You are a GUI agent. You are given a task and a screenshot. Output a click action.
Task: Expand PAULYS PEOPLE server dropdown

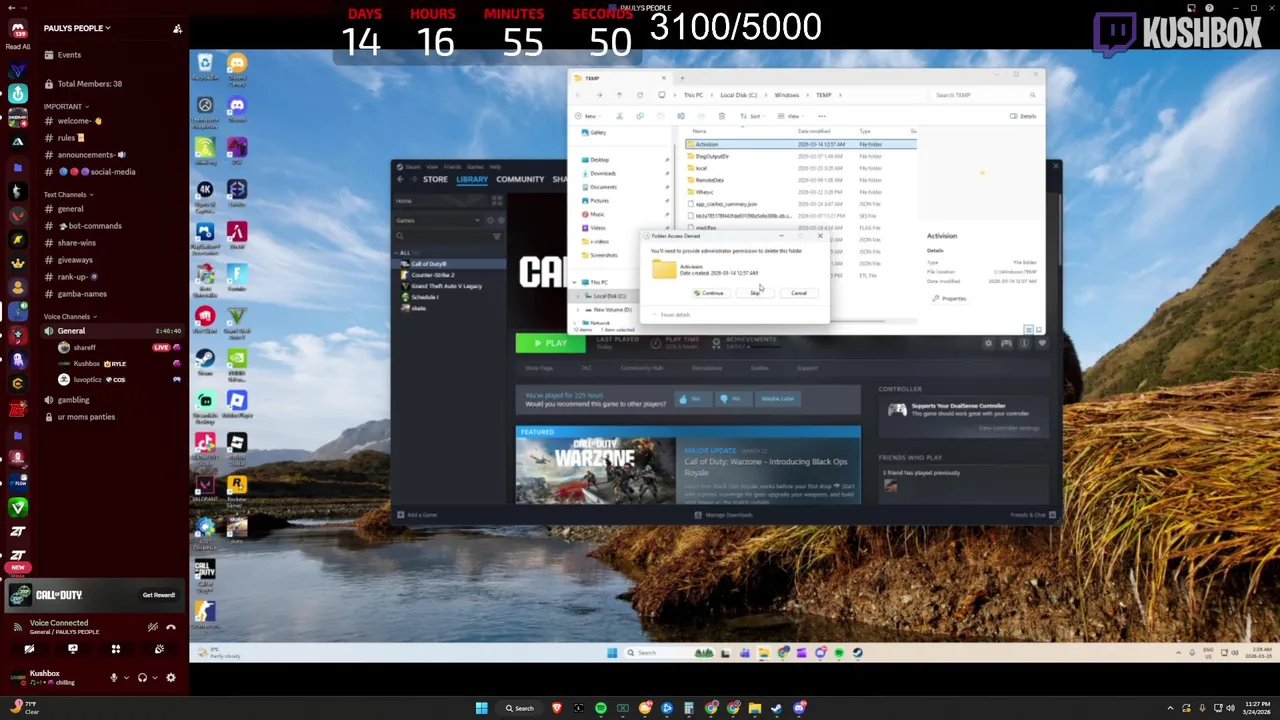coord(77,28)
